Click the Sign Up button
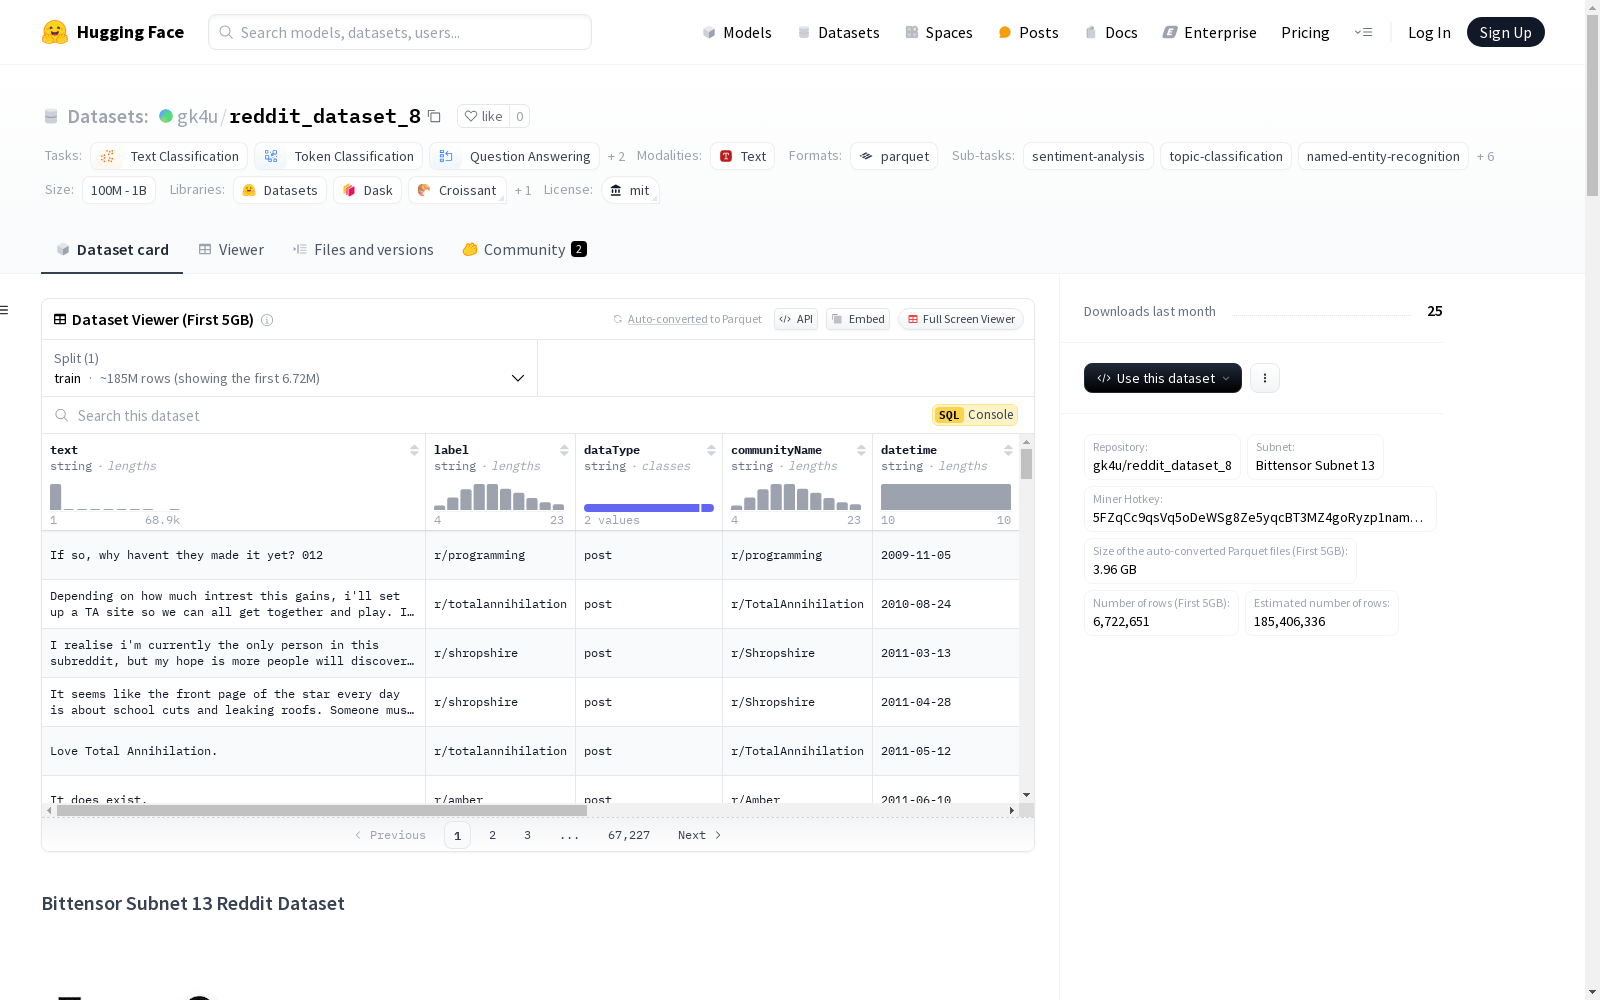 pyautogui.click(x=1505, y=32)
